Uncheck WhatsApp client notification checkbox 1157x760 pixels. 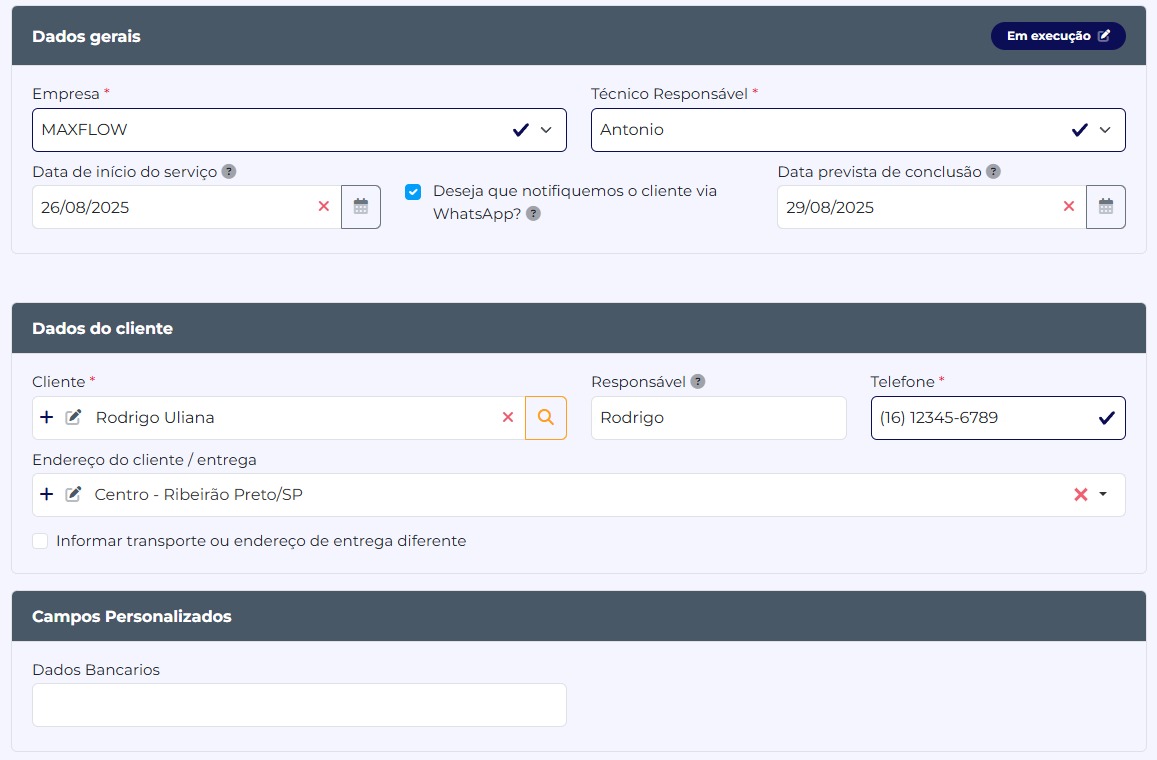tap(413, 192)
